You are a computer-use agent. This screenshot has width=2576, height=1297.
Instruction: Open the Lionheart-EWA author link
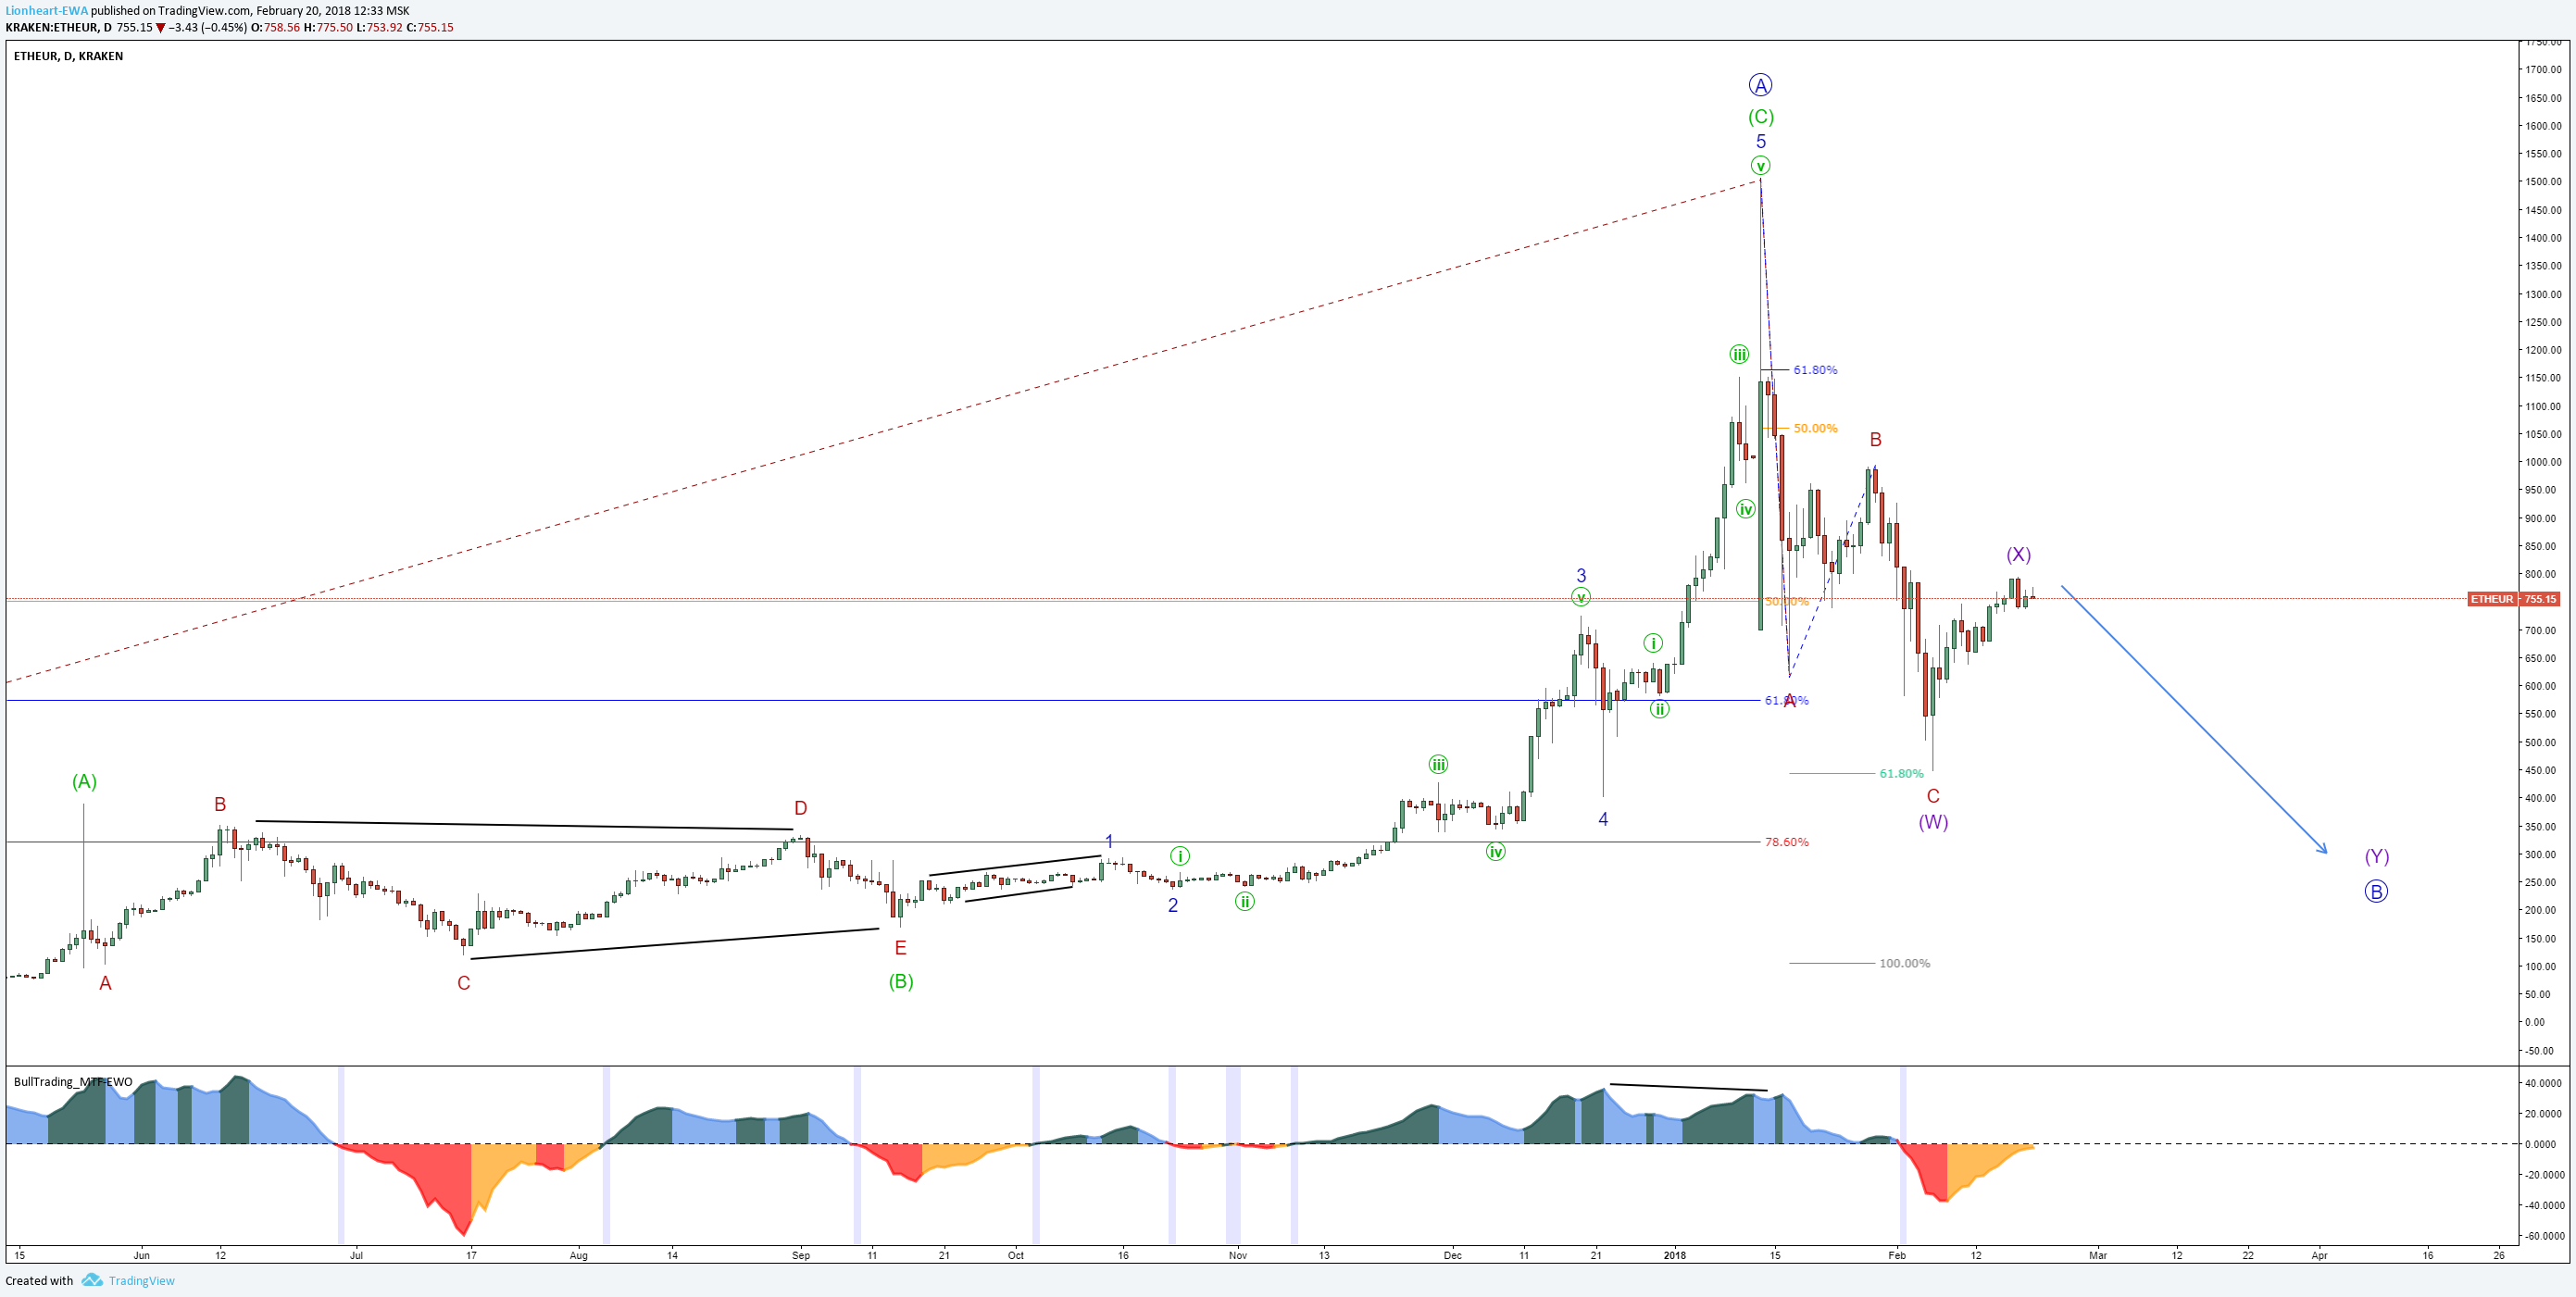tap(46, 11)
